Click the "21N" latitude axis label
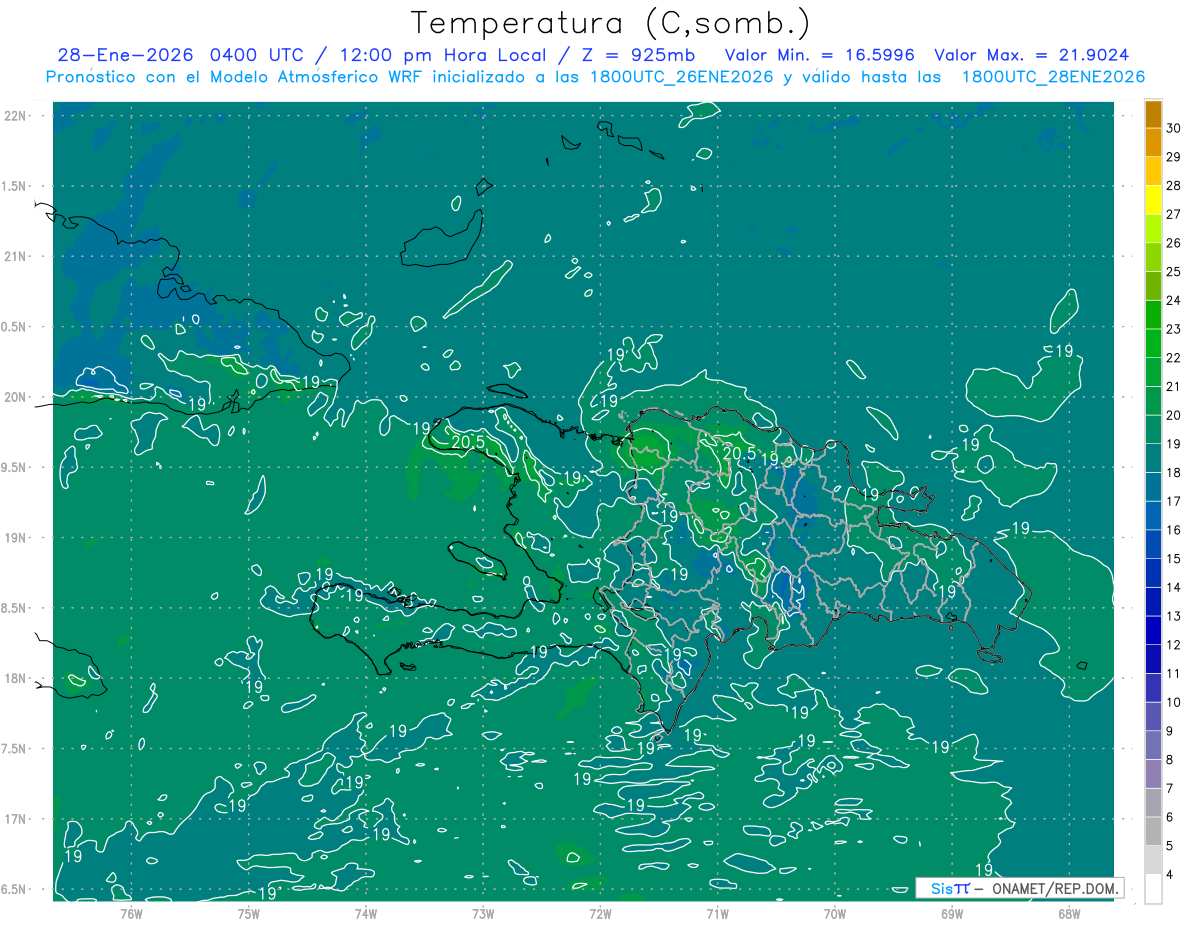Image resolution: width=1200 pixels, height=927 pixels. click(x=16, y=256)
